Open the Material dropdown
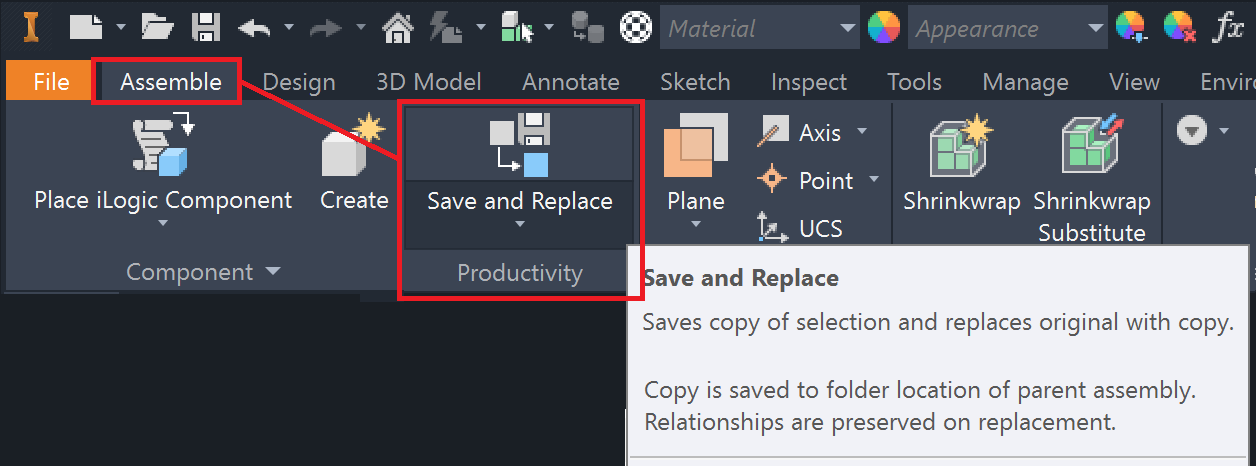Screen dimensions: 1256x466 point(848,28)
